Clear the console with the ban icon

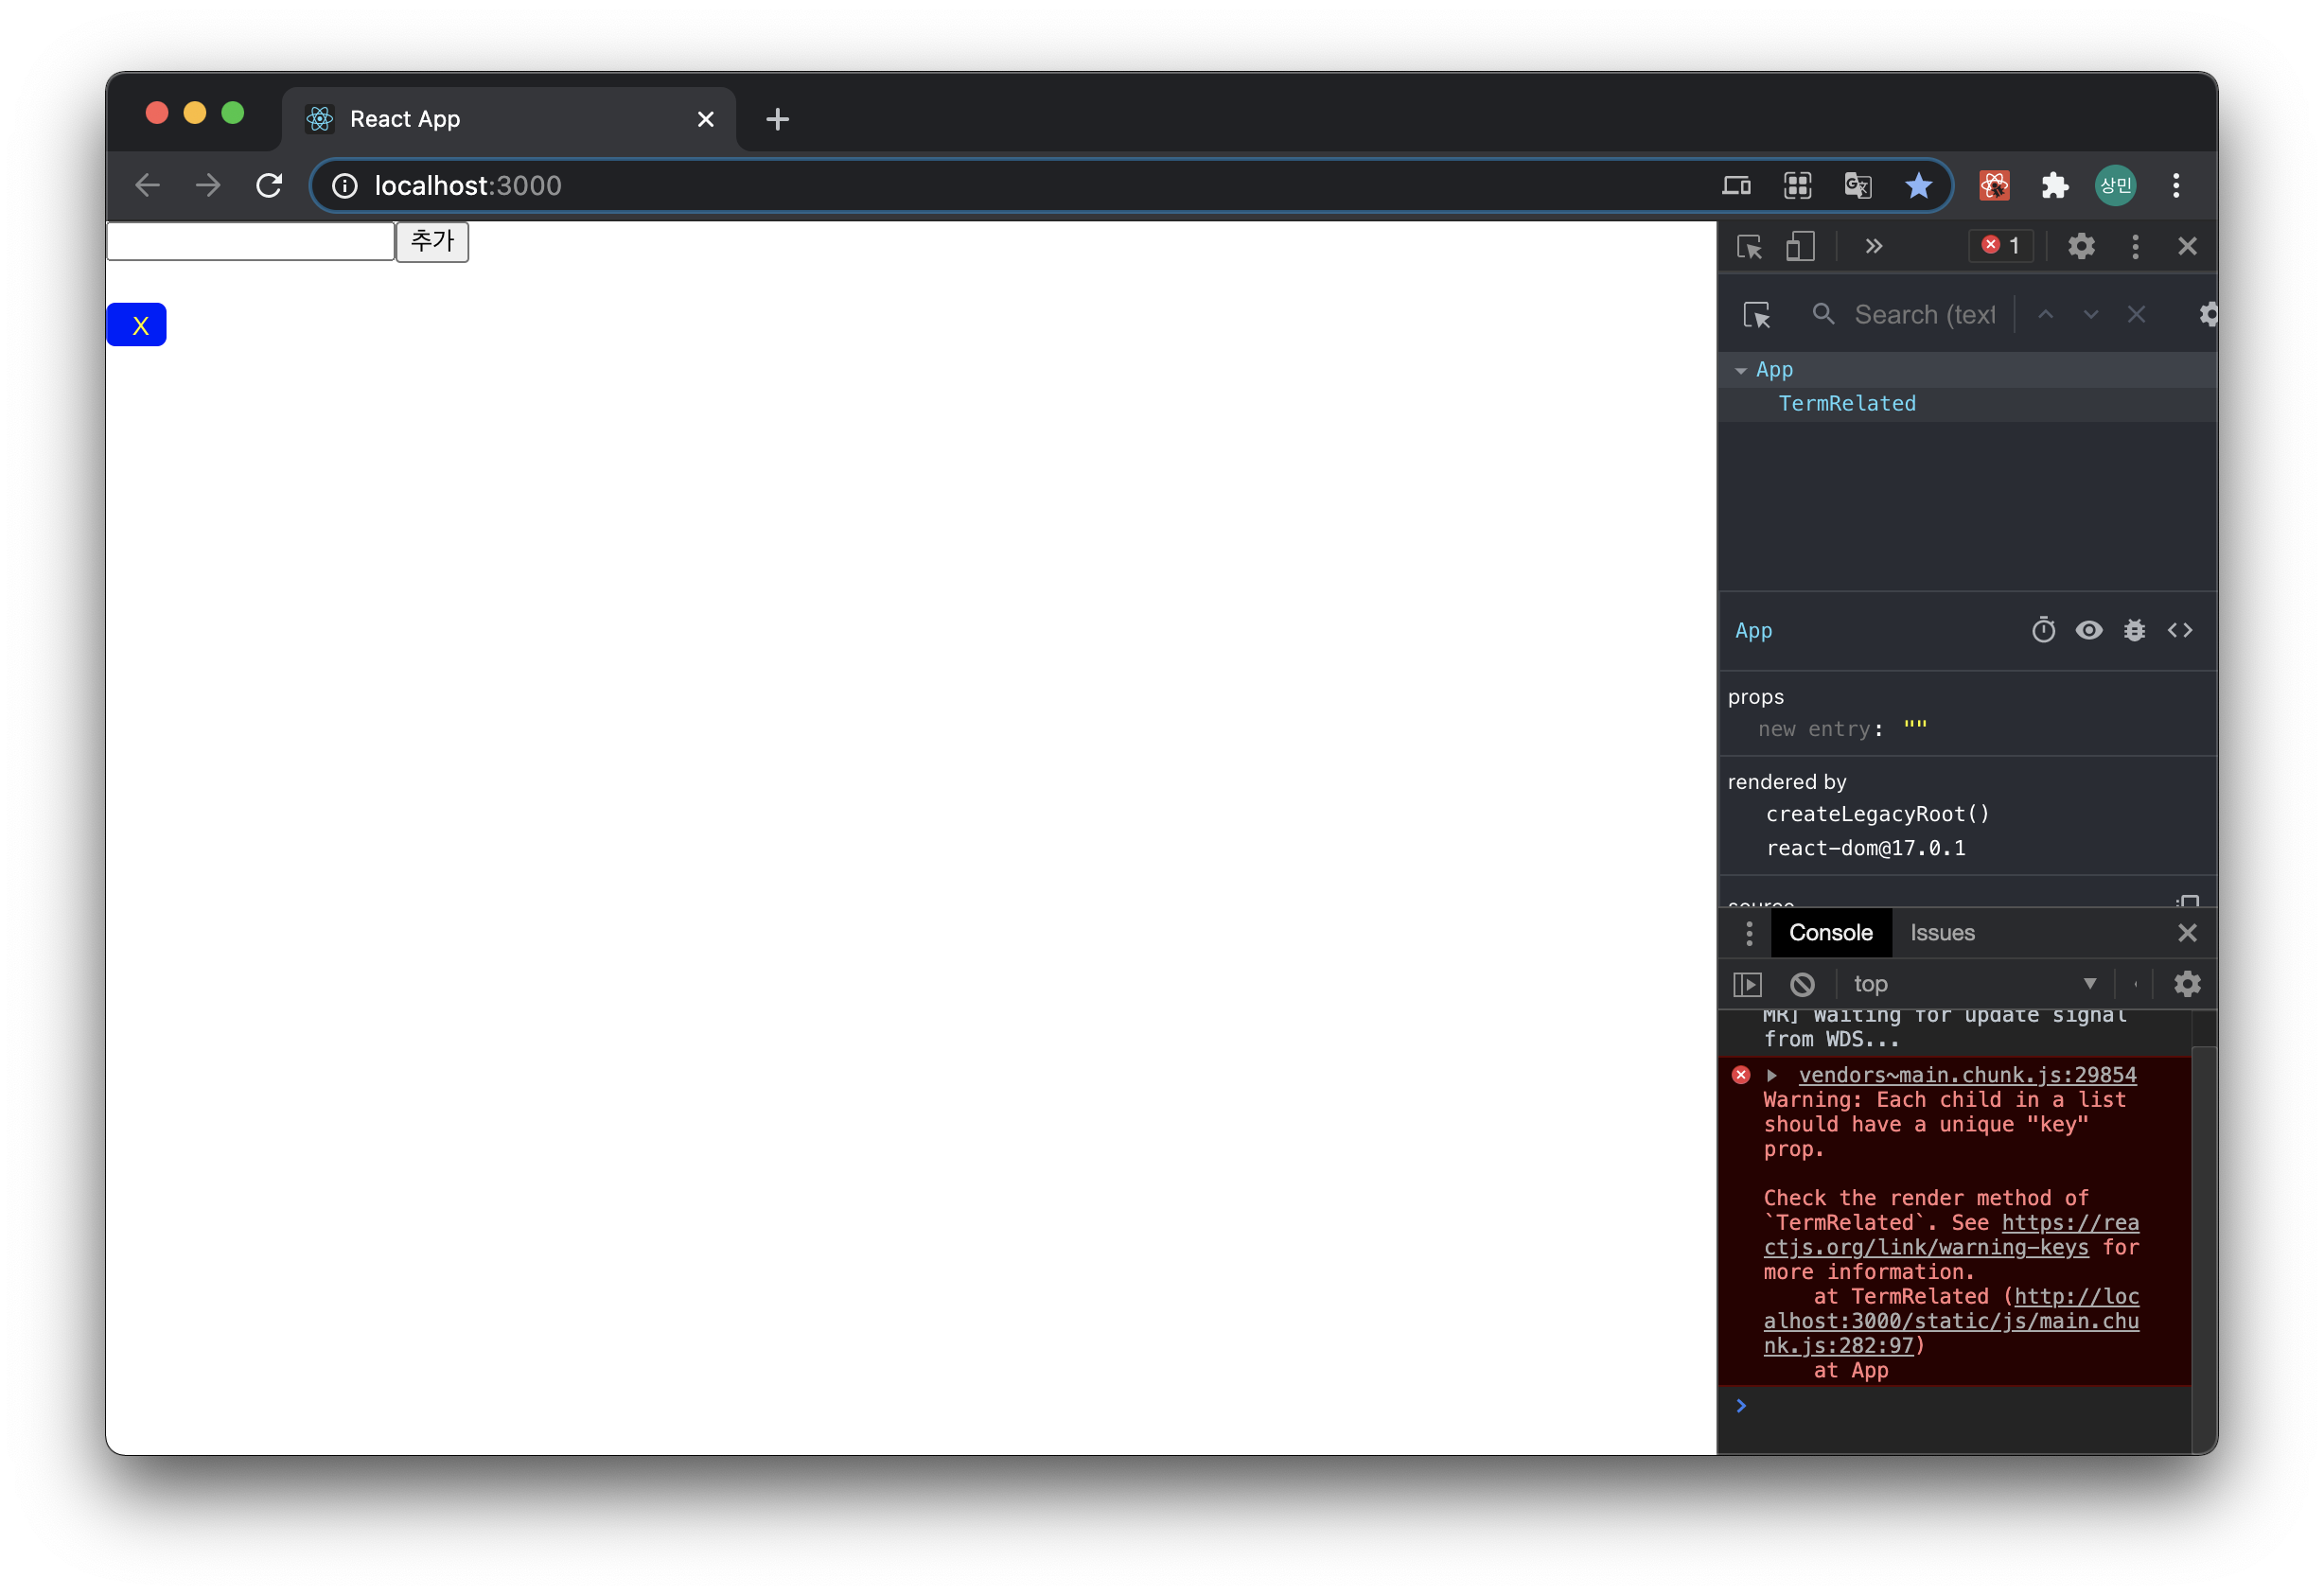(1802, 984)
